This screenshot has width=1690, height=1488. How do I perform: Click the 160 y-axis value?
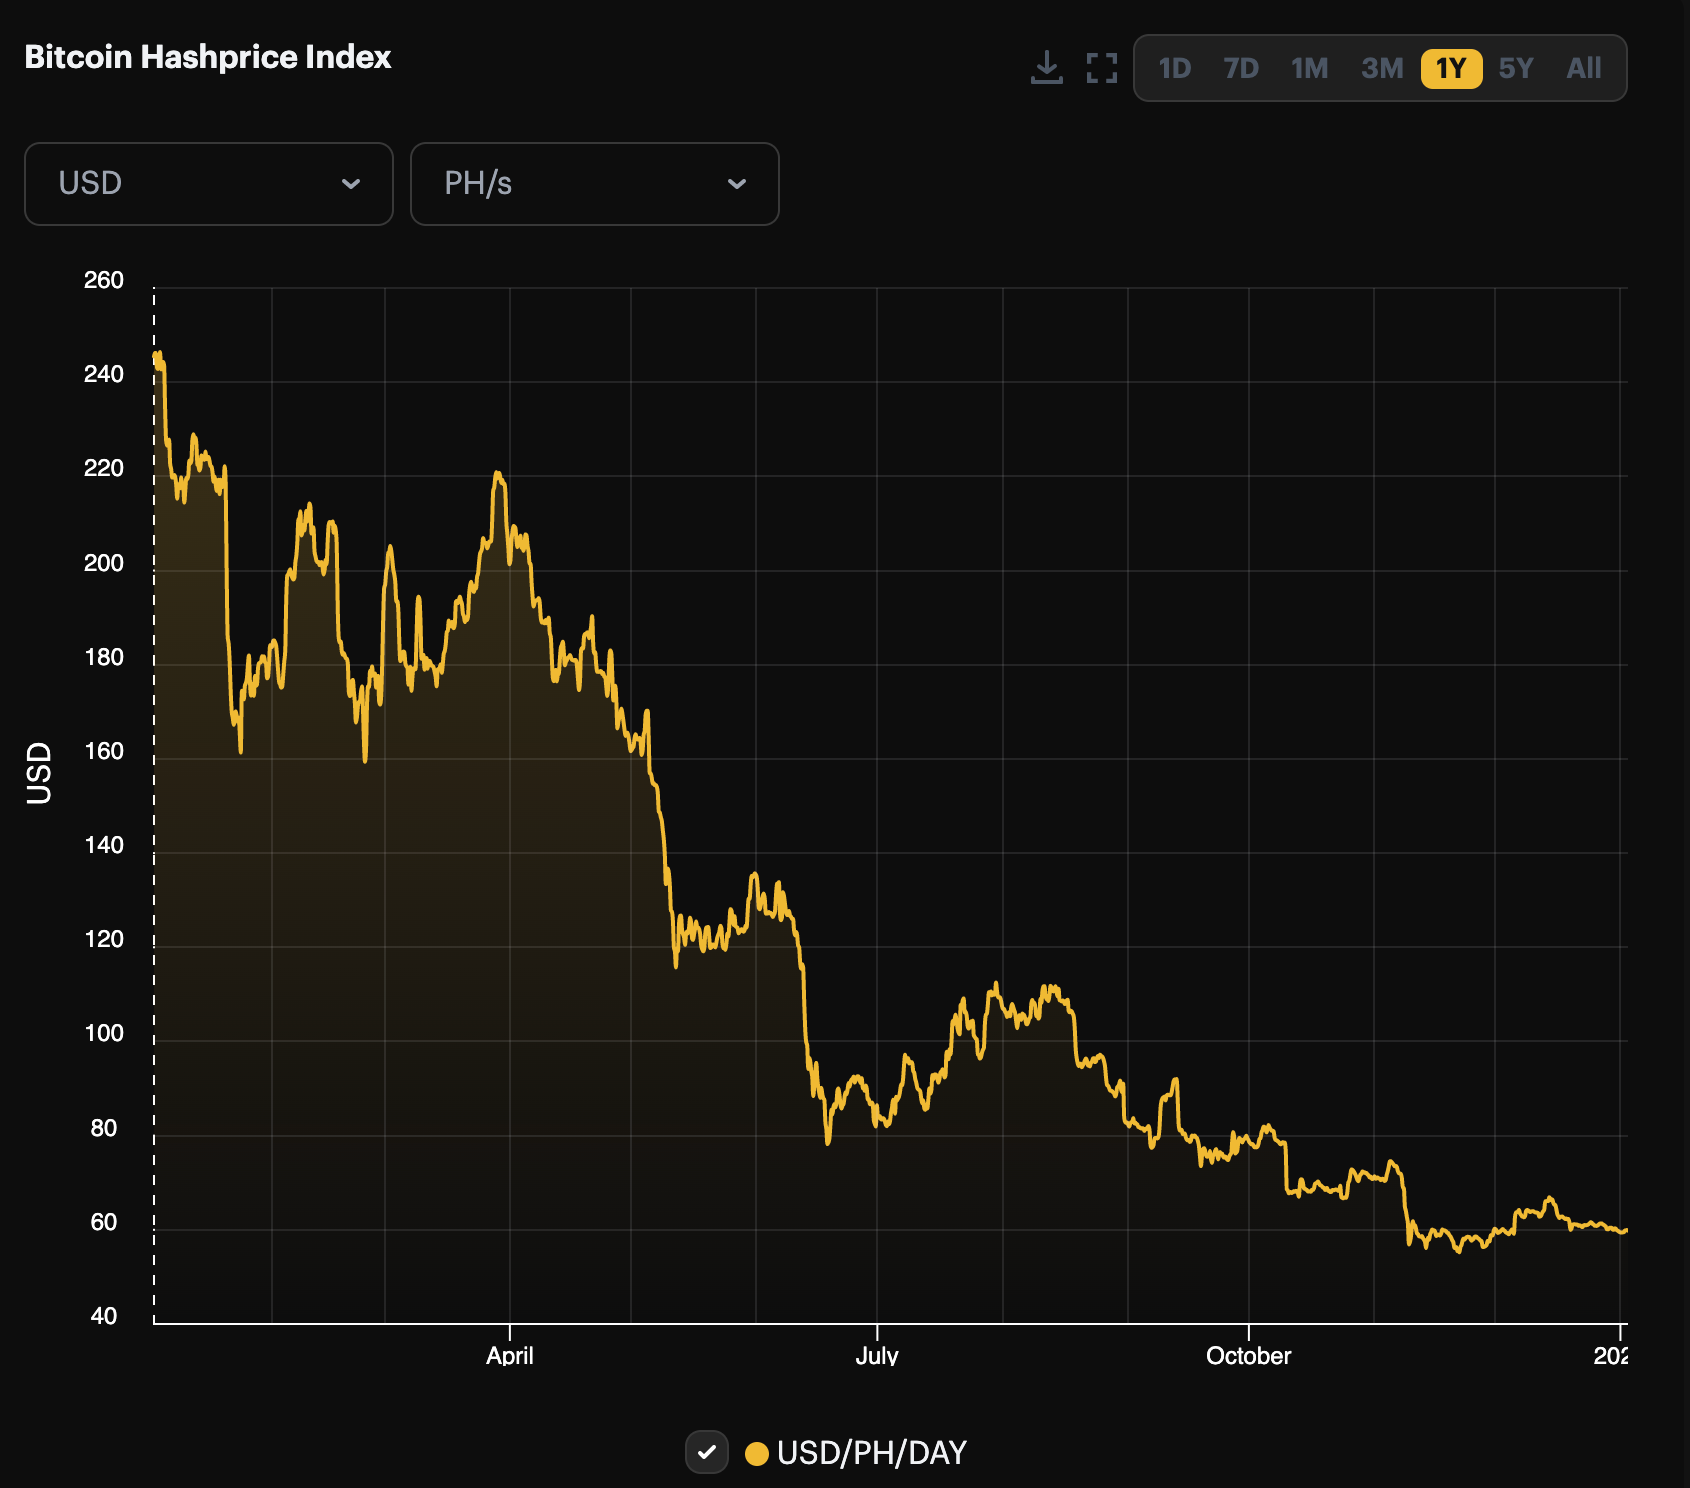(104, 751)
